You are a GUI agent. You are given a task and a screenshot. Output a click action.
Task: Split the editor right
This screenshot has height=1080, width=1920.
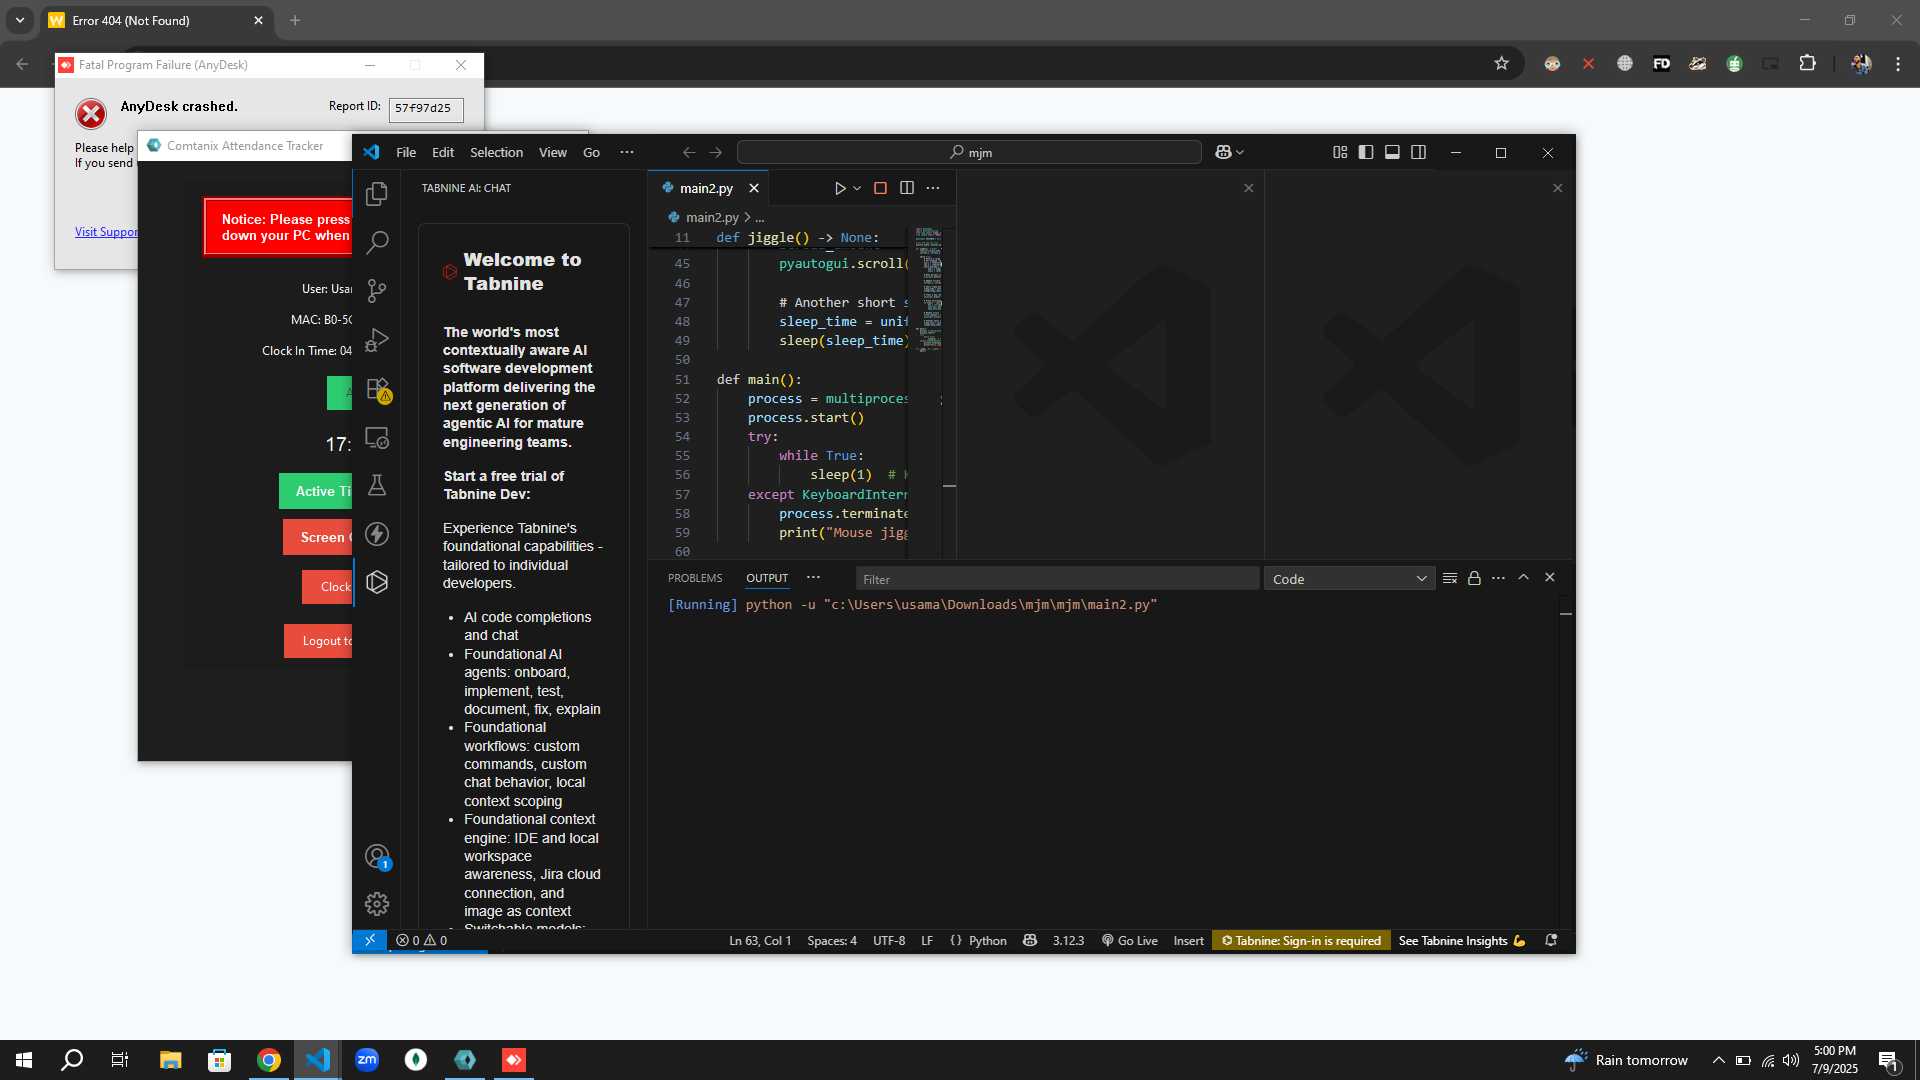(x=907, y=188)
